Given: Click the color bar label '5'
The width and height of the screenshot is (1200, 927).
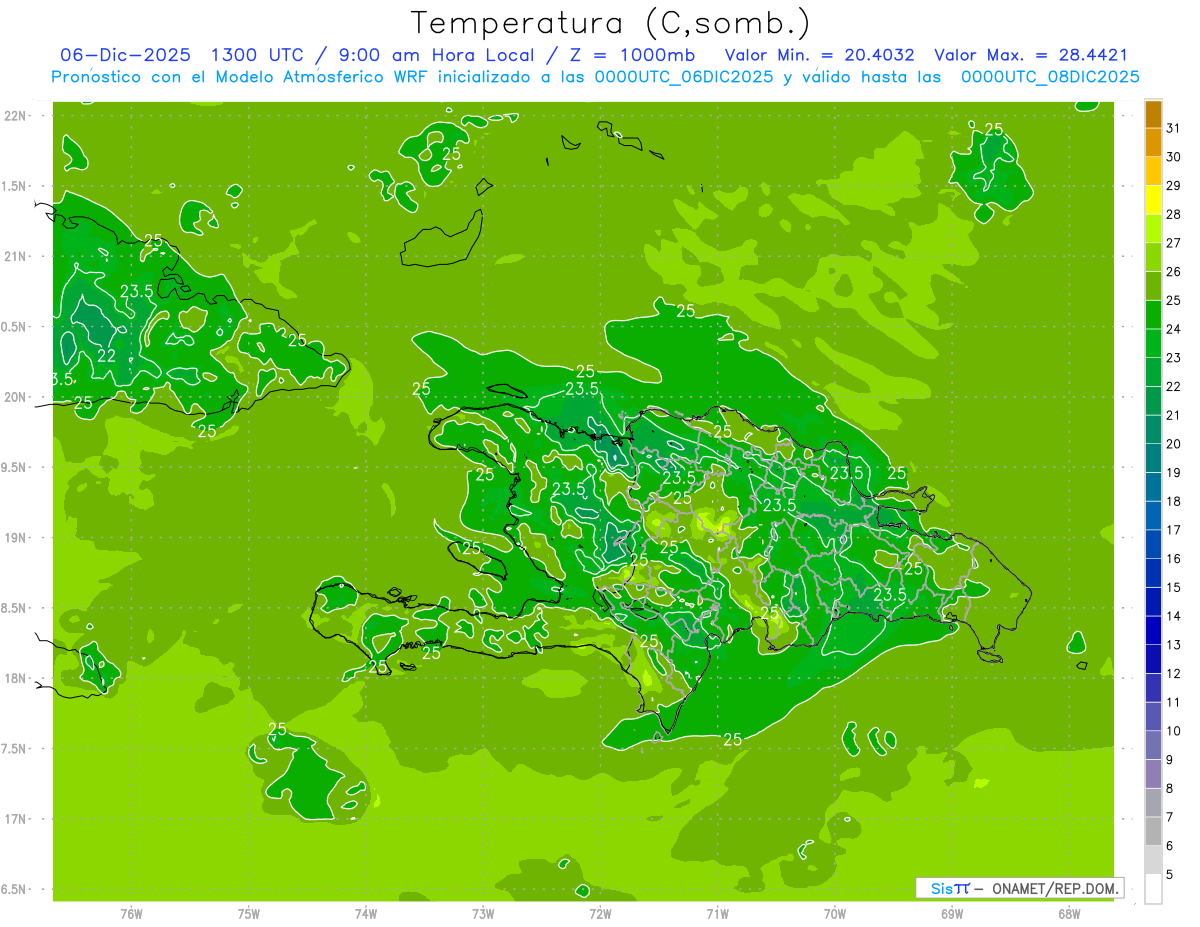Looking at the screenshot, I should click(1170, 874).
